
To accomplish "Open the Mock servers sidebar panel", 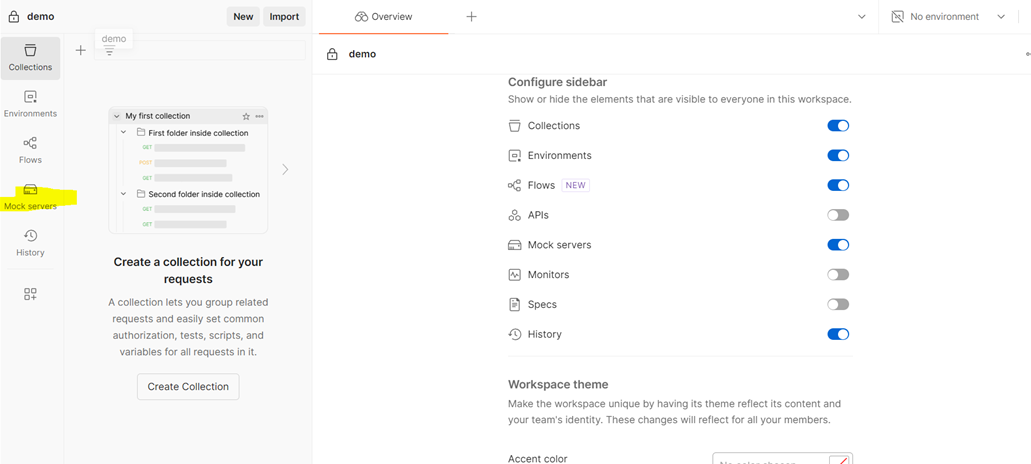I will click(30, 197).
